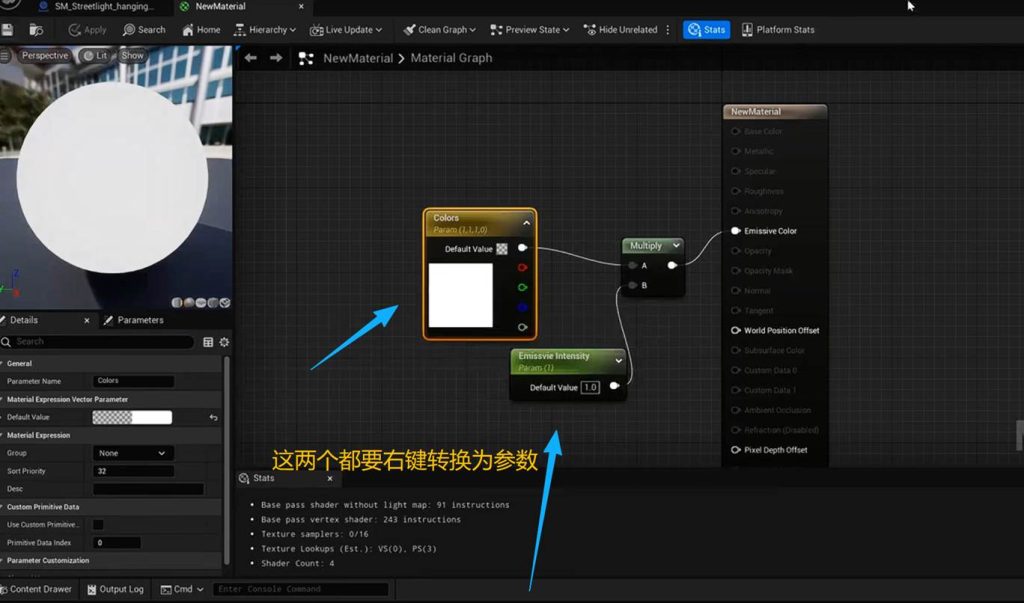Reset Default Value with the revert arrow
Screen dimensions: 1024x603
click(x=213, y=417)
